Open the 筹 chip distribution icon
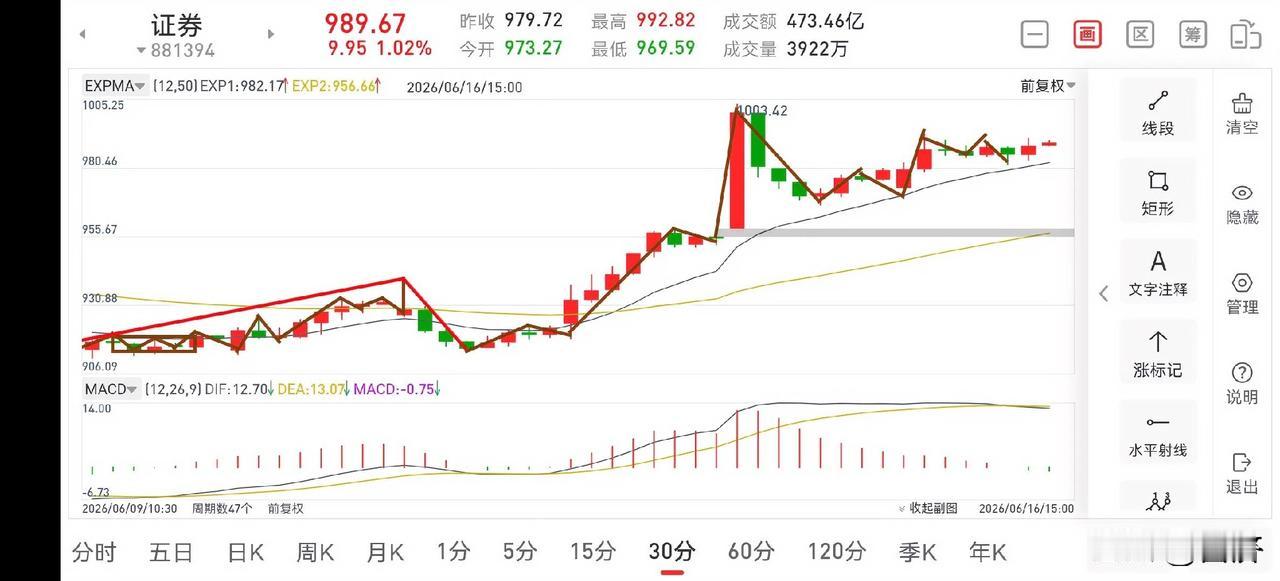 click(x=1192, y=34)
